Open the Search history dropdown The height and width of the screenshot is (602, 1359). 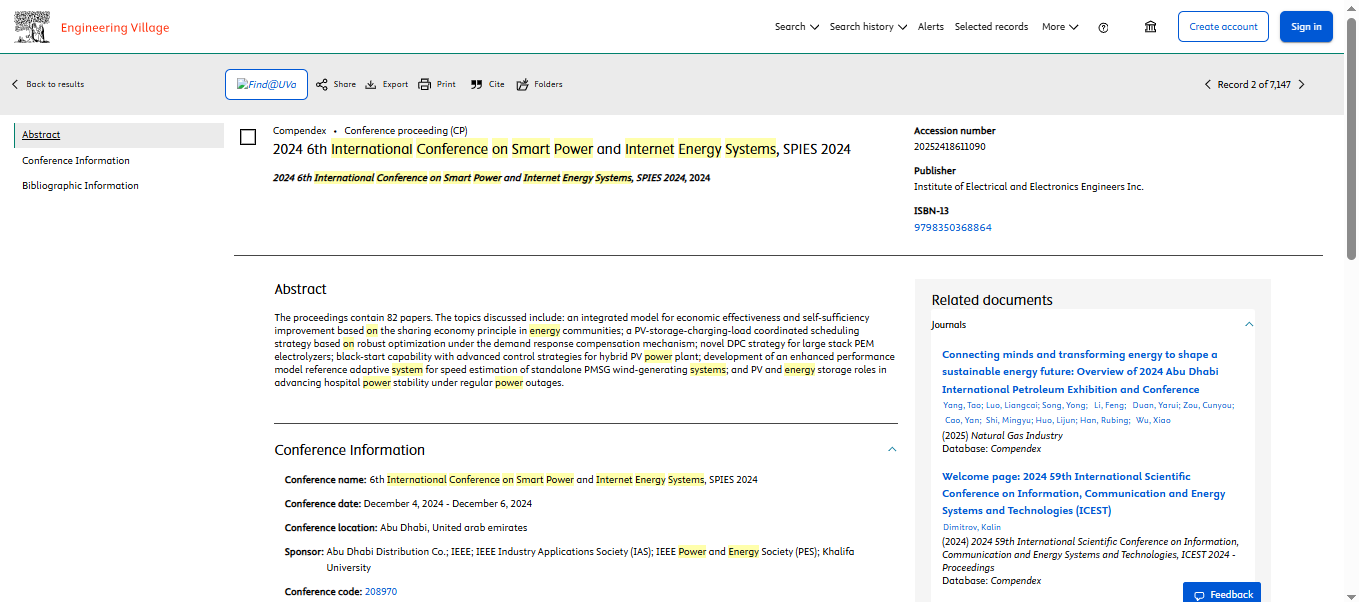pyautogui.click(x=867, y=27)
